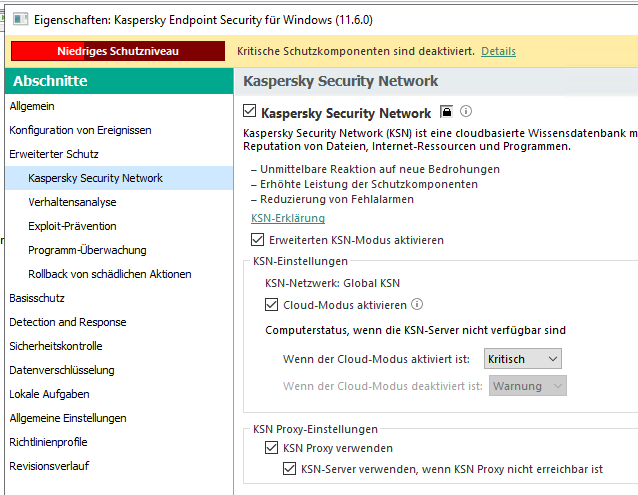Screen dimensions: 638x495
Task: Click info icon beside Kaspersky Security Network heading
Action: (x=466, y=112)
